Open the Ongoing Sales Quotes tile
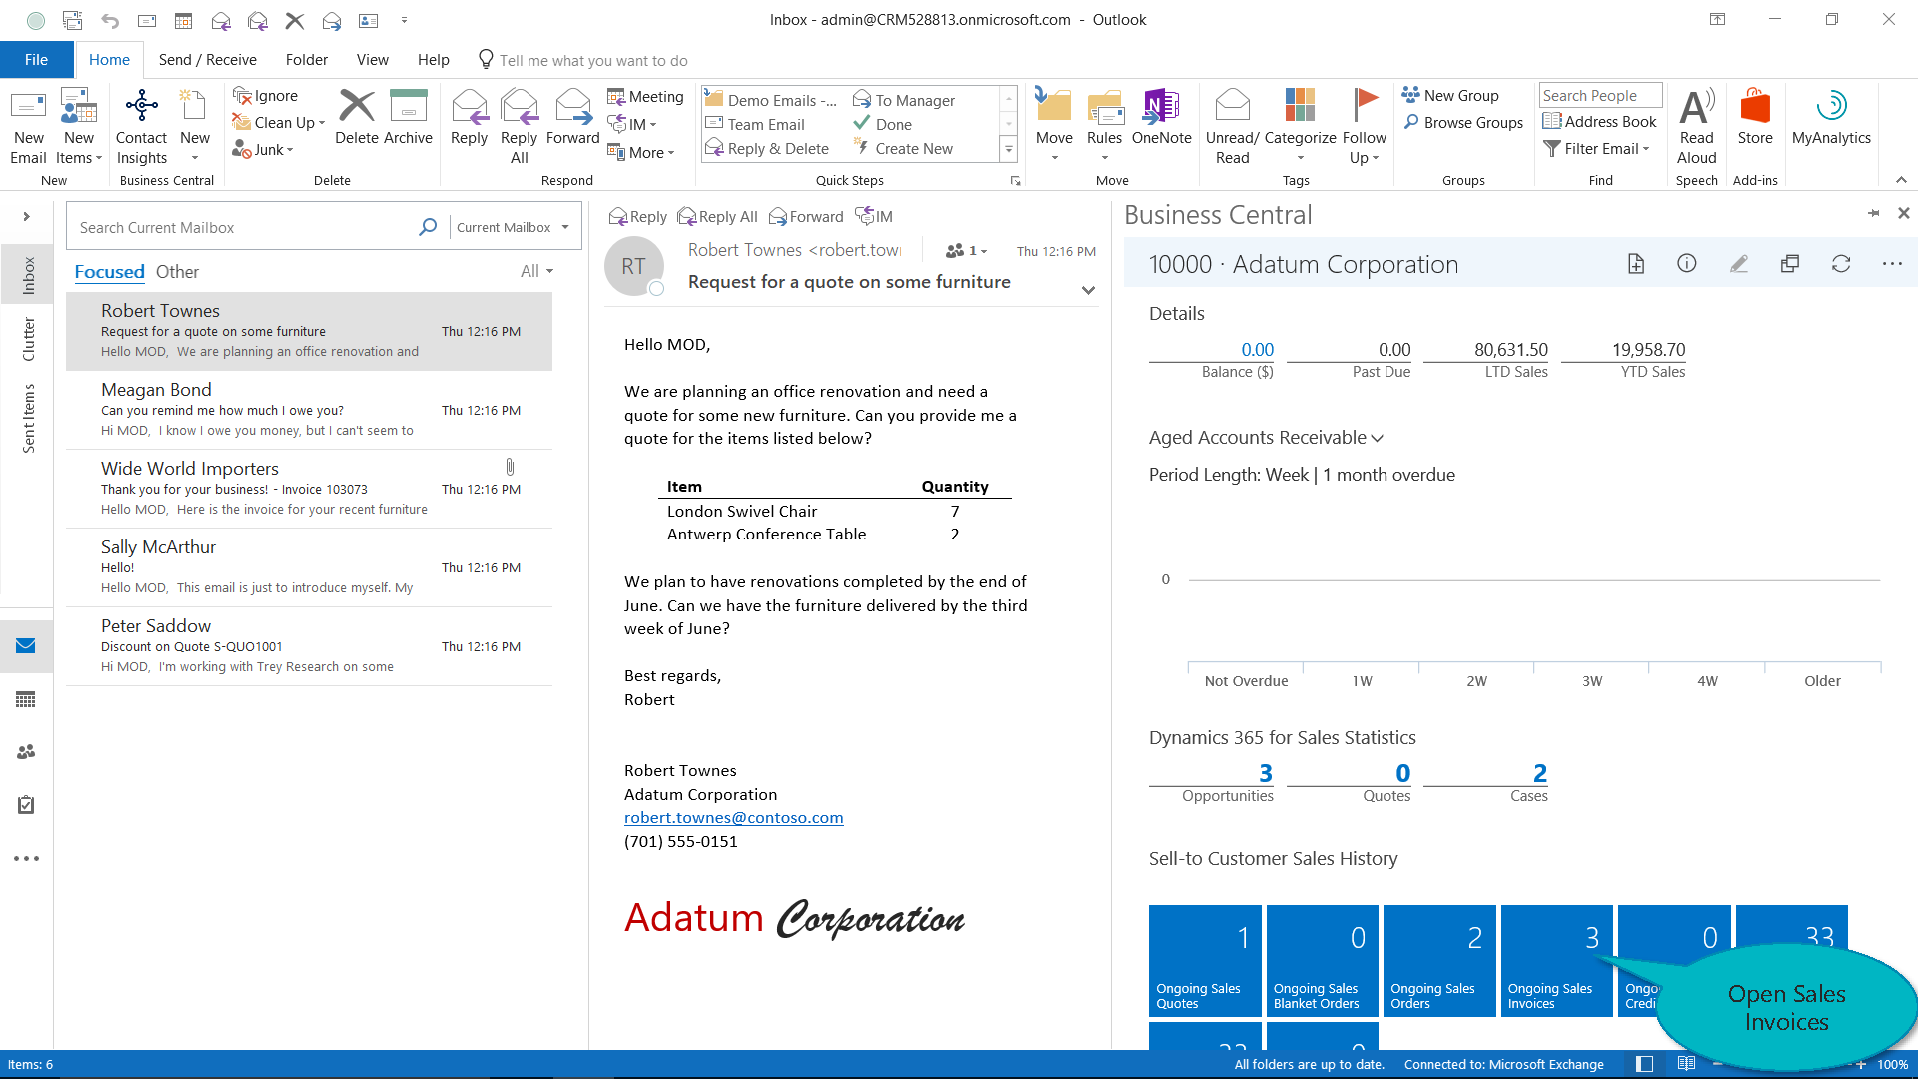Image resolution: width=1918 pixels, height=1079 pixels. pyautogui.click(x=1204, y=961)
